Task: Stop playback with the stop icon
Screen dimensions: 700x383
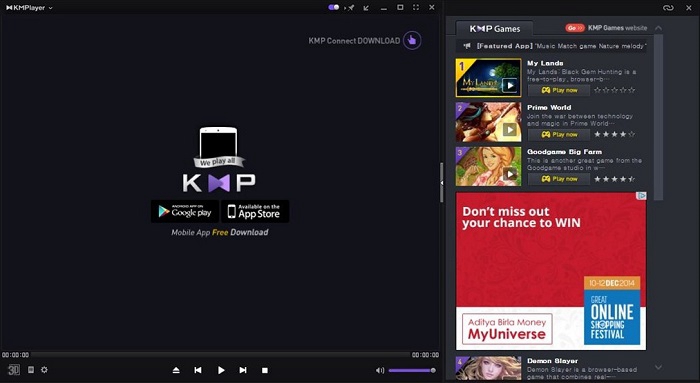Action: (265, 370)
